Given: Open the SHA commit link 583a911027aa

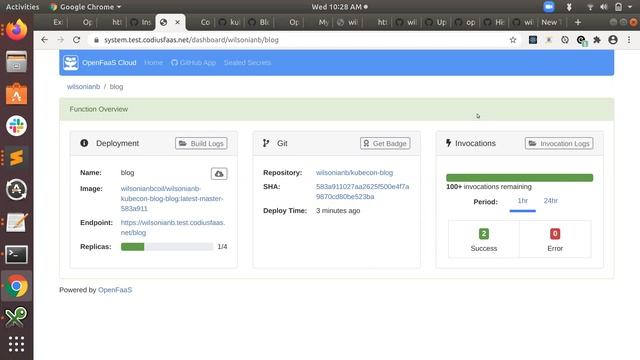Looking at the screenshot, I should click(362, 191).
